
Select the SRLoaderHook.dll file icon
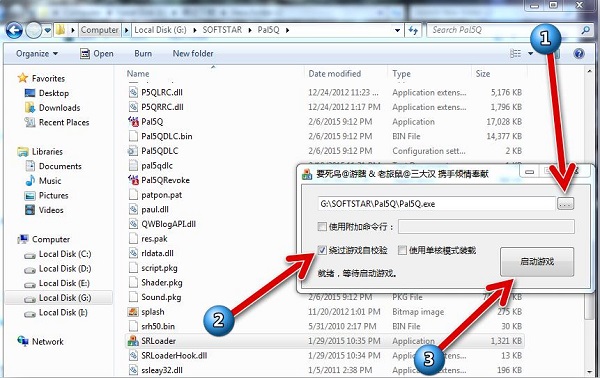(x=133, y=355)
